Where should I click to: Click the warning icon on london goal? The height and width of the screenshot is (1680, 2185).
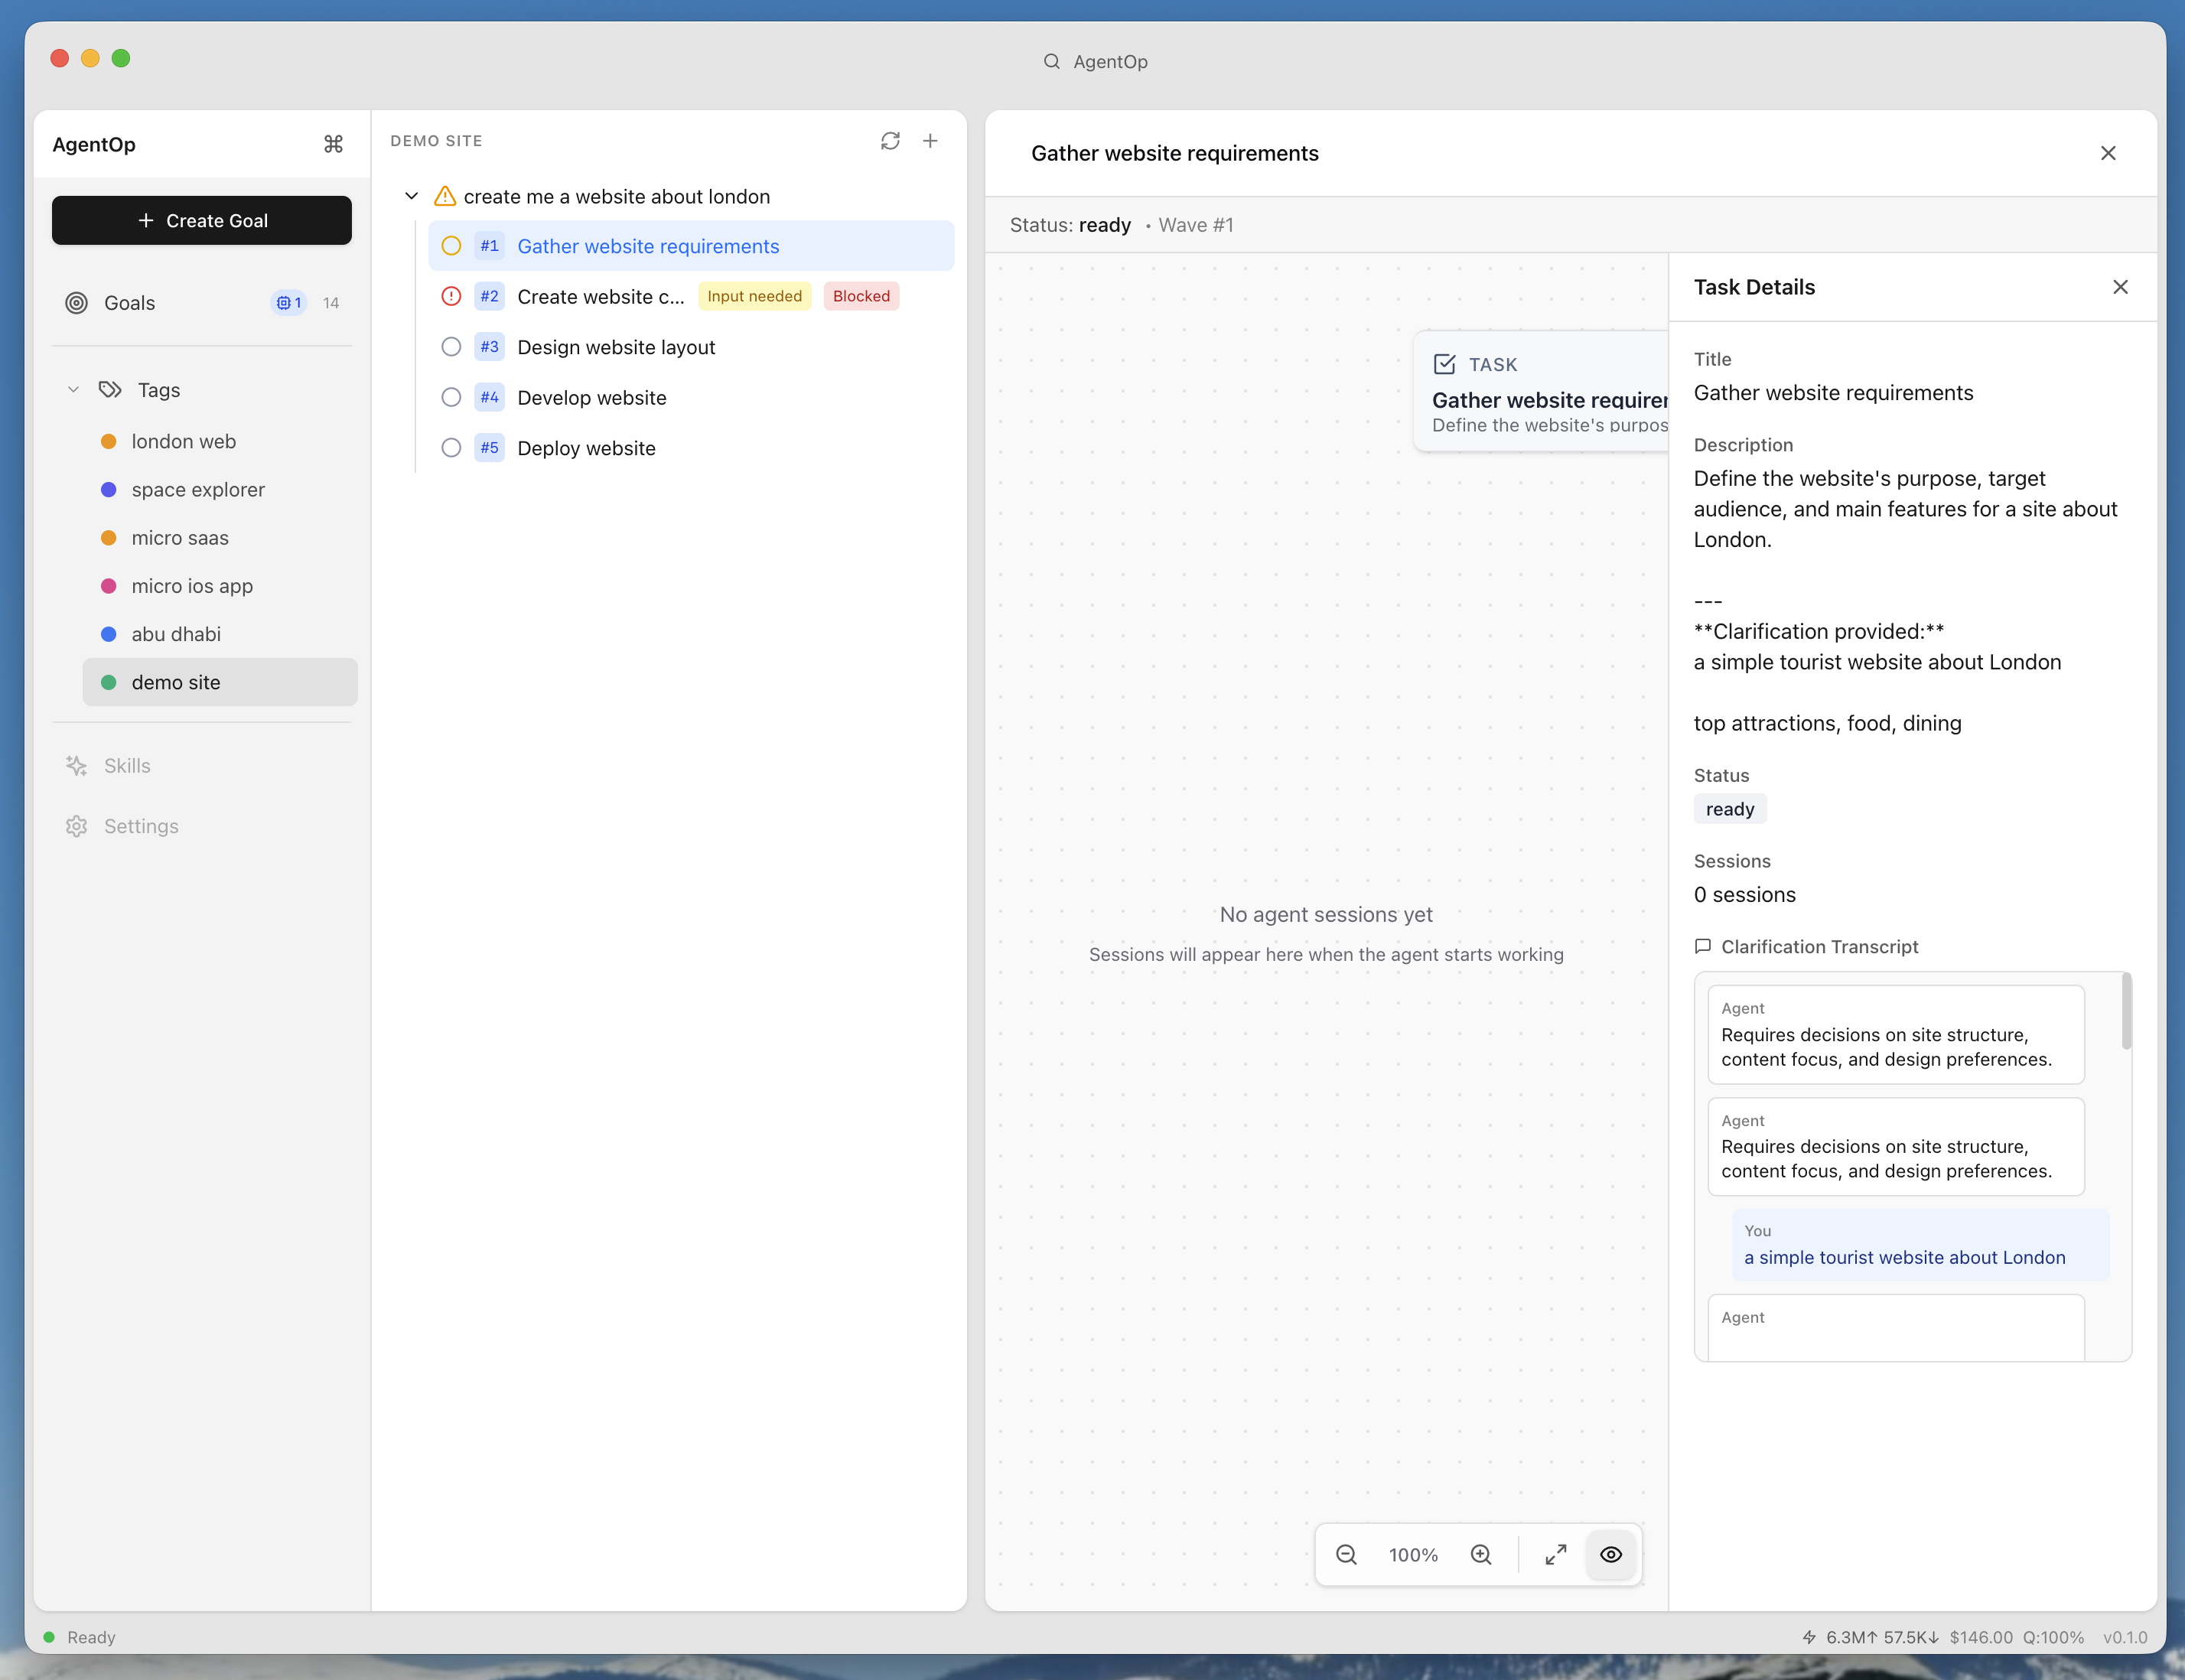coord(445,196)
